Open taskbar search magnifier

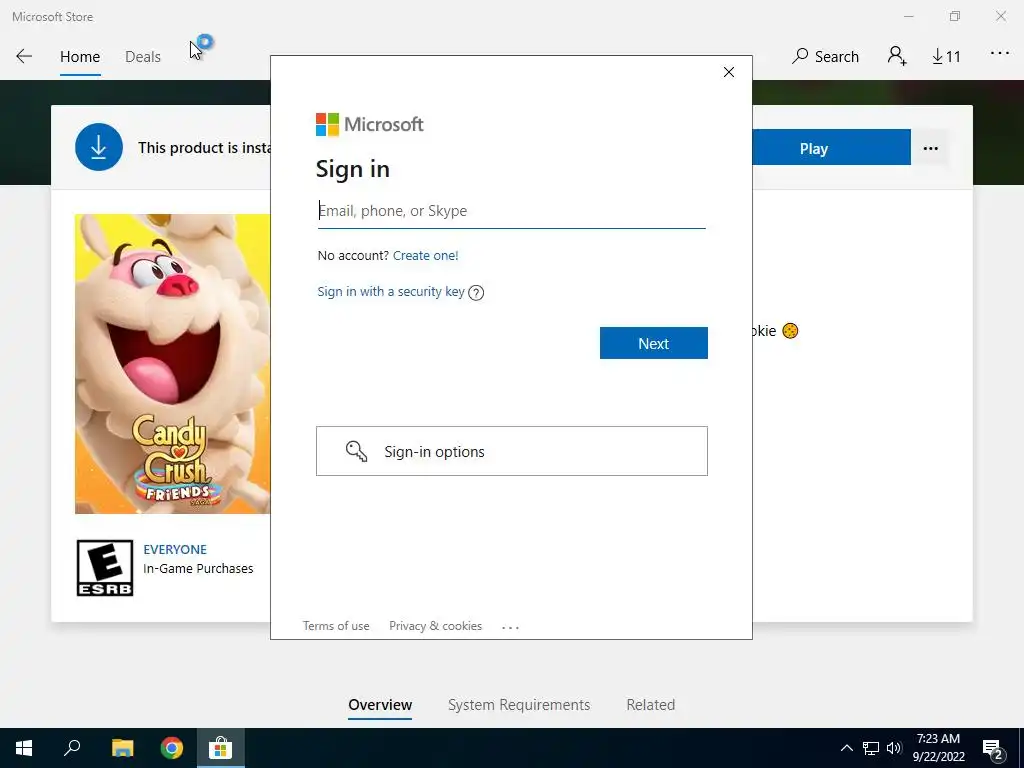(x=72, y=748)
